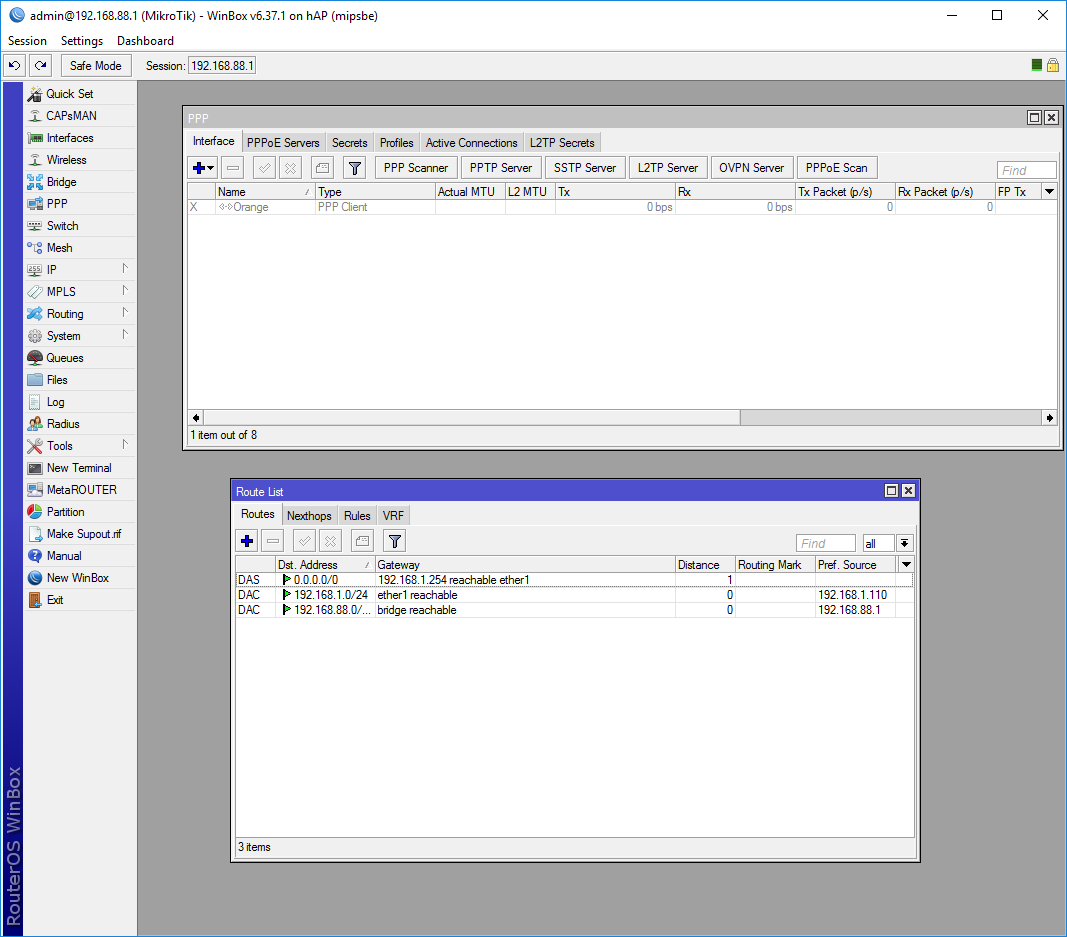Screen dimensions: 1067x937
Task: Click the enable checkmark in PPP window
Action: pyautogui.click(x=264, y=168)
